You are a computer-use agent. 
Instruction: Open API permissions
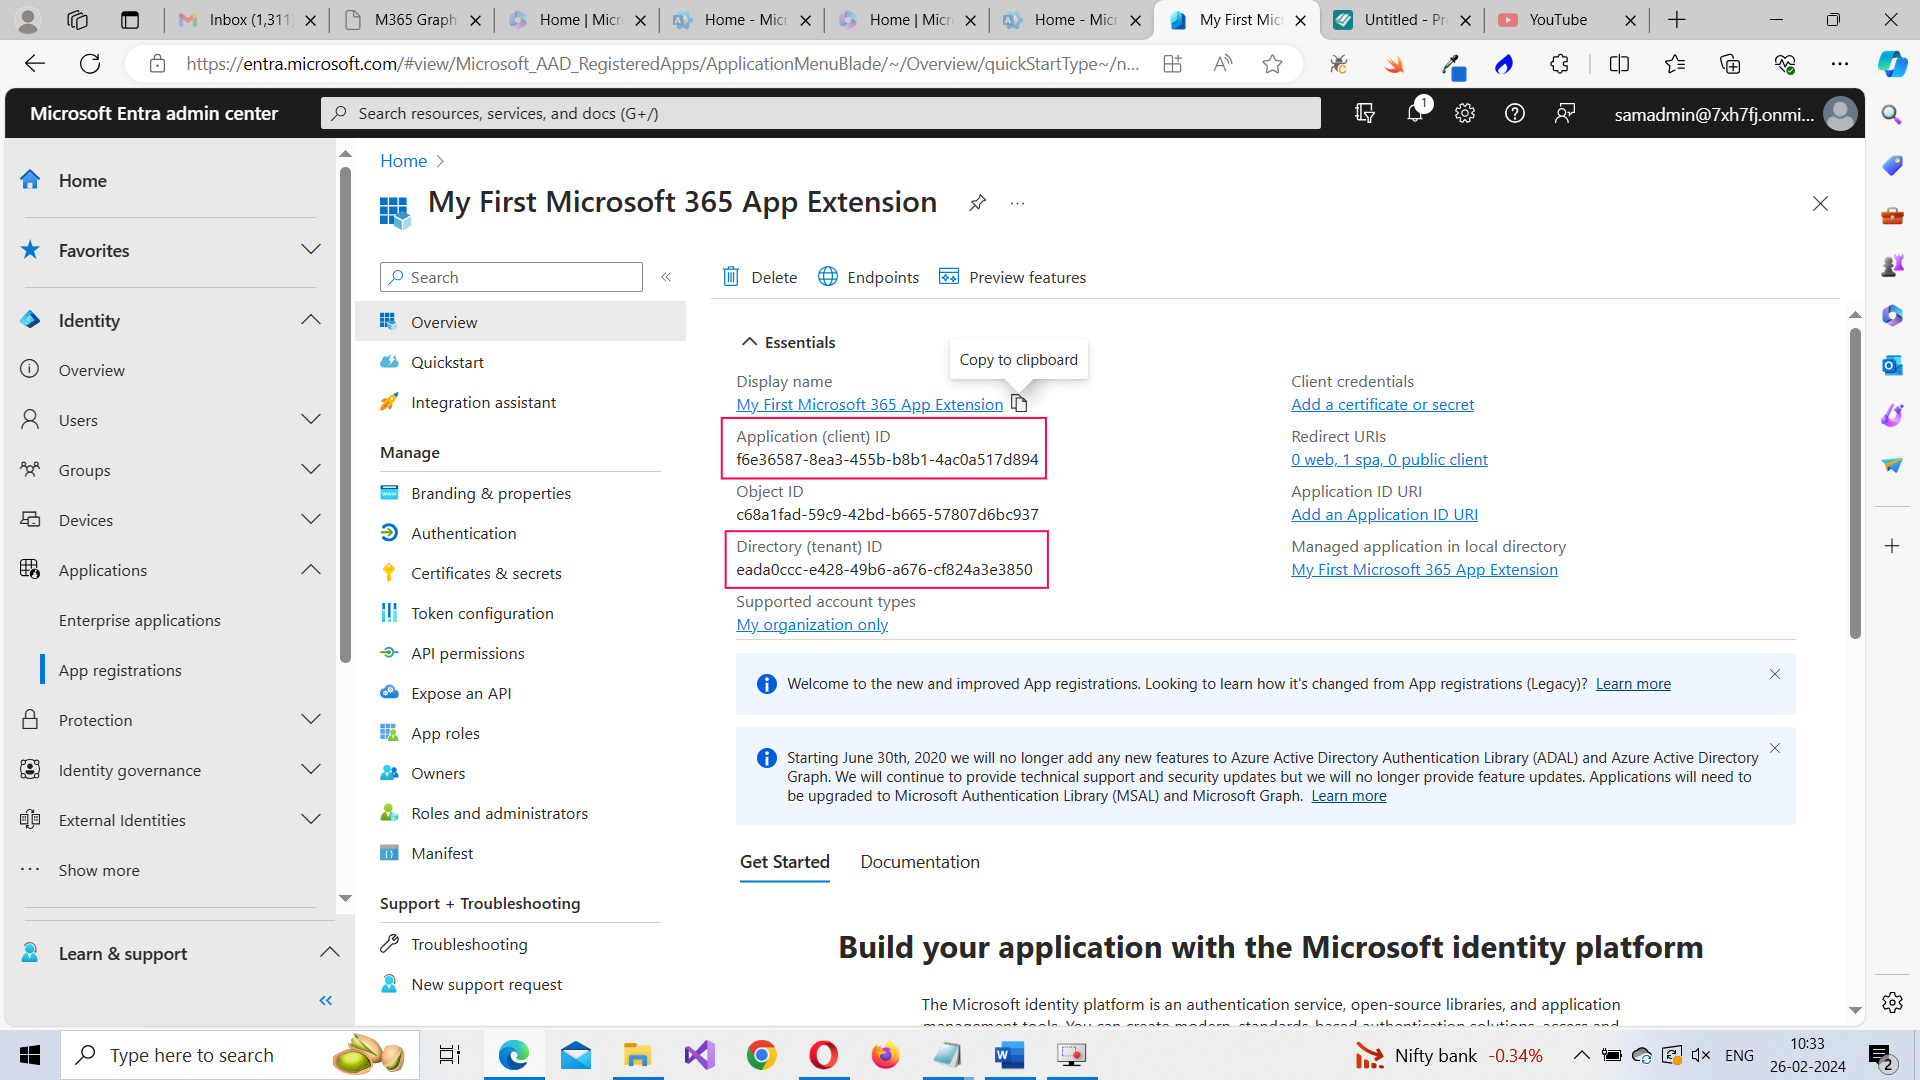[x=467, y=653]
